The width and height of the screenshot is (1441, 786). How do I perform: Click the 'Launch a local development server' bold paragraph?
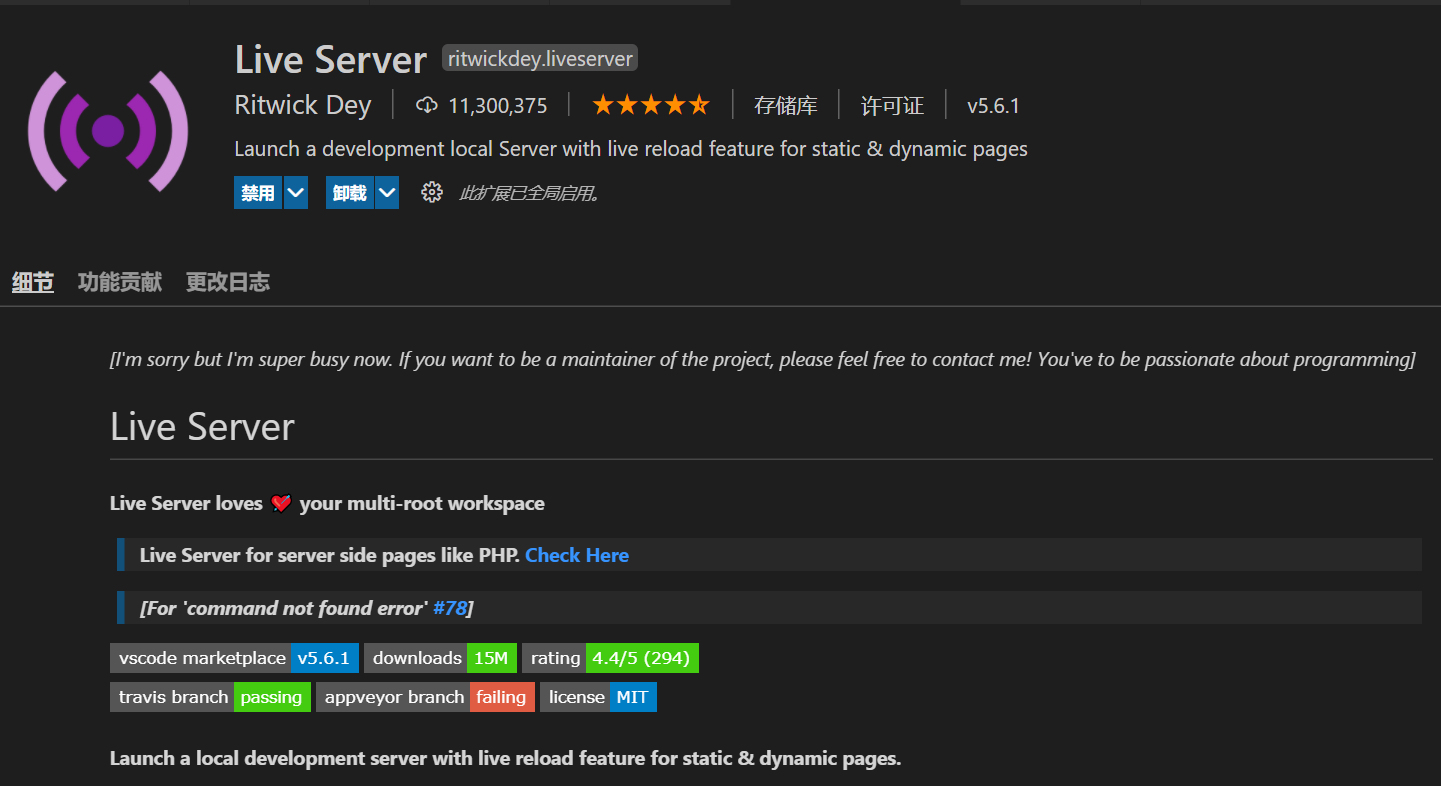[505, 758]
